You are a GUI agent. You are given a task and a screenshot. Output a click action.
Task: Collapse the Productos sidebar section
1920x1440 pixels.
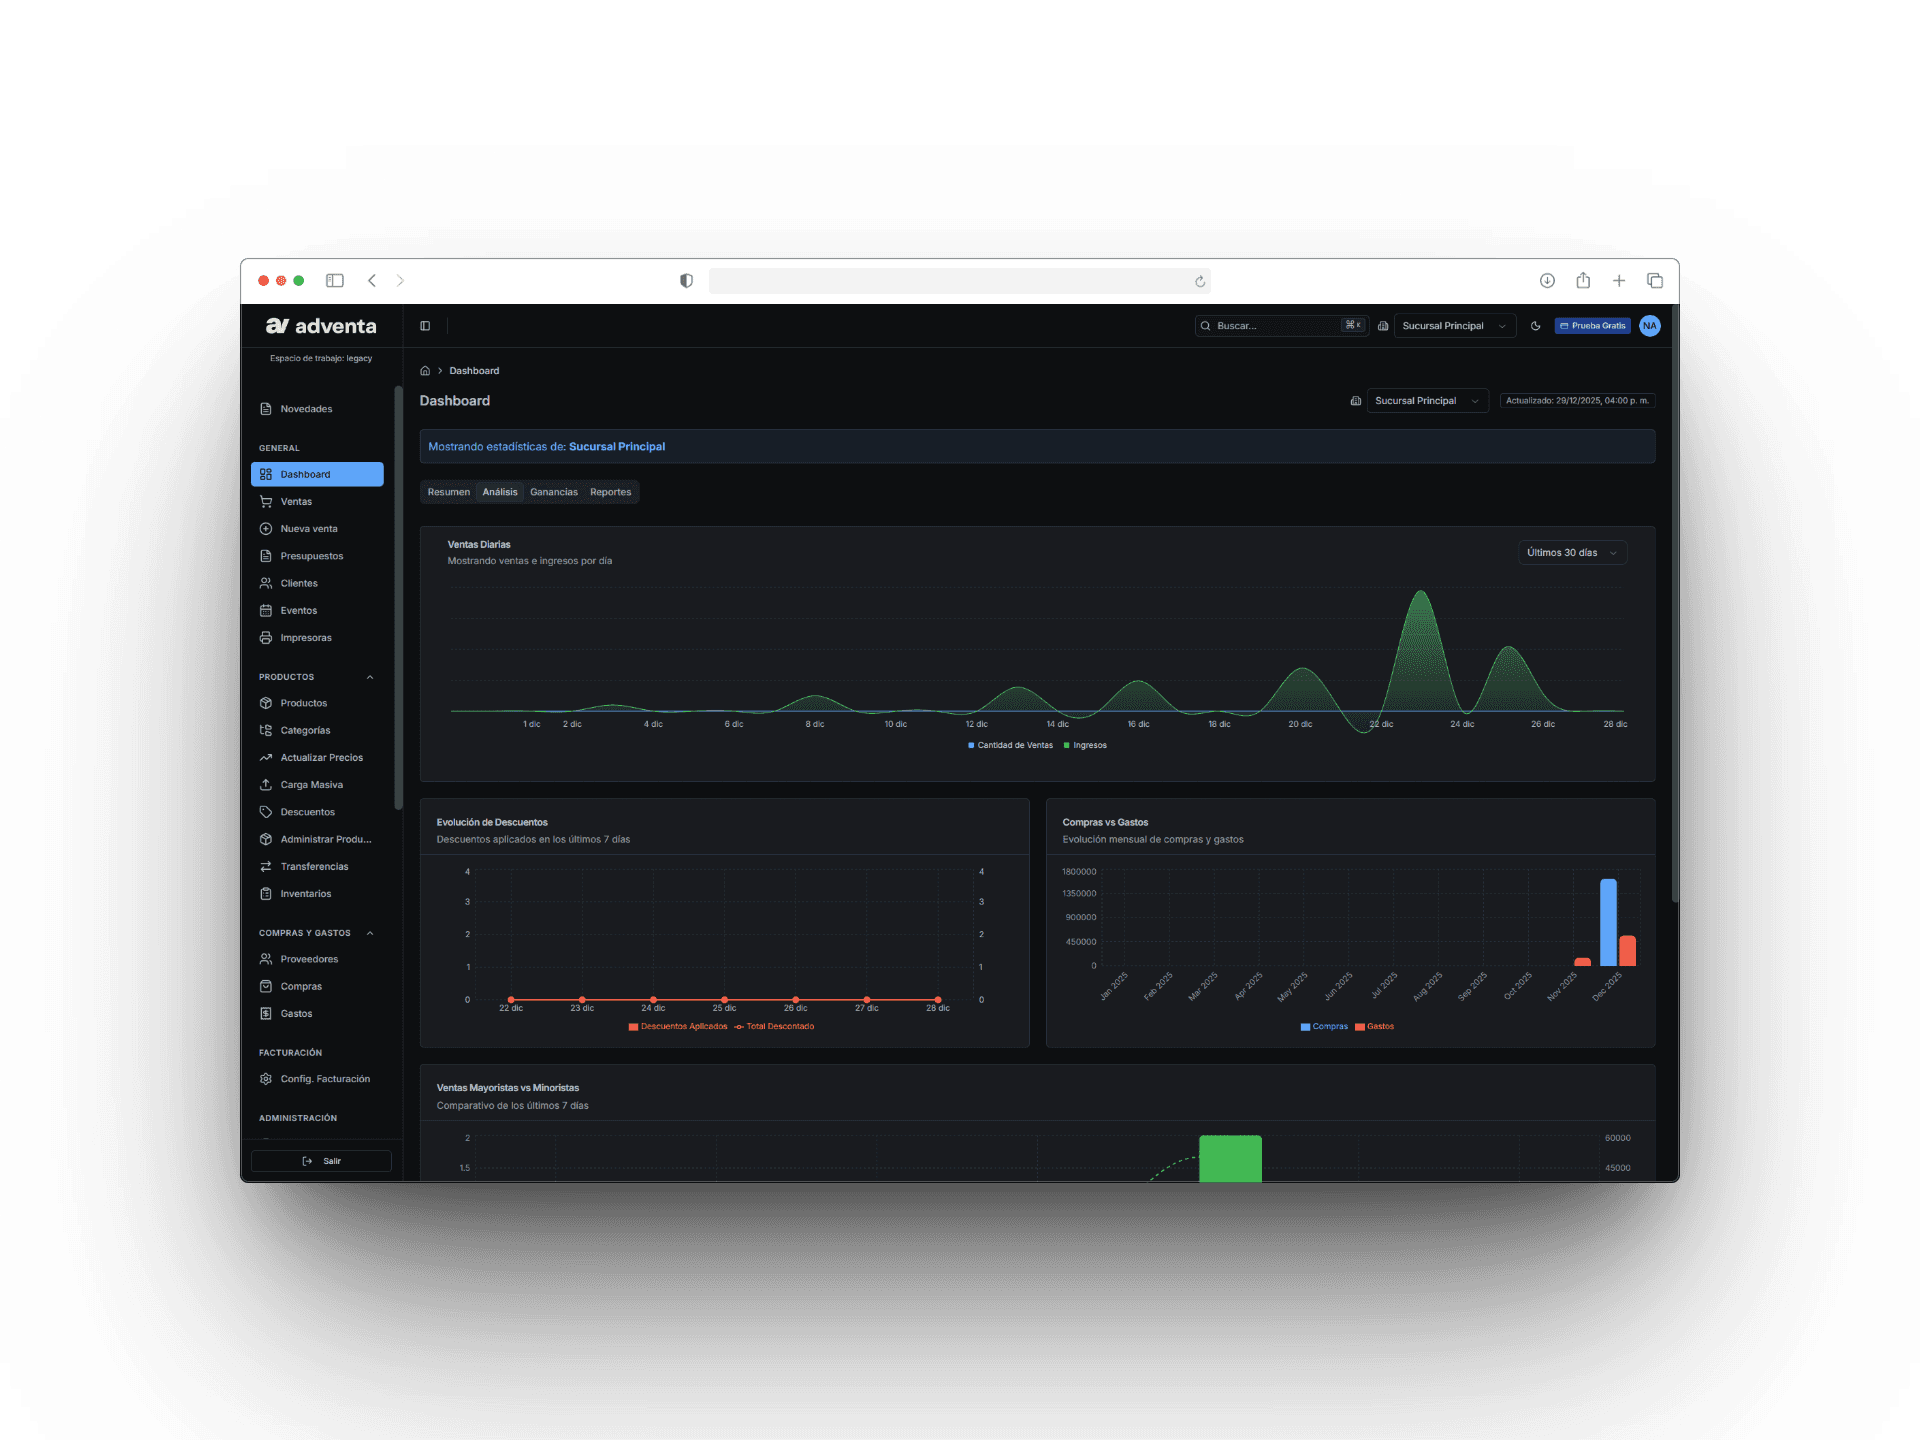click(x=370, y=677)
